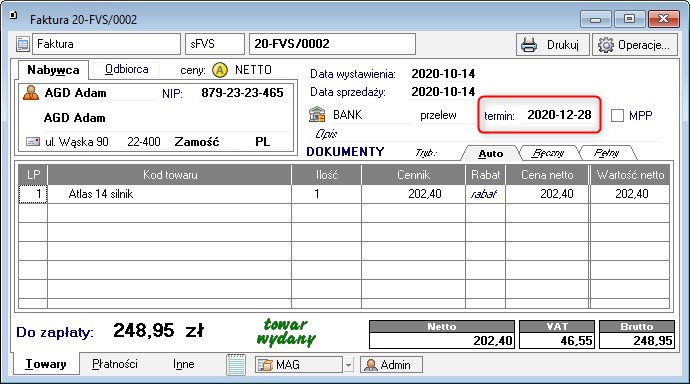This screenshot has width=690, height=384.
Task: Click the towar wydany status label
Action: tap(286, 332)
